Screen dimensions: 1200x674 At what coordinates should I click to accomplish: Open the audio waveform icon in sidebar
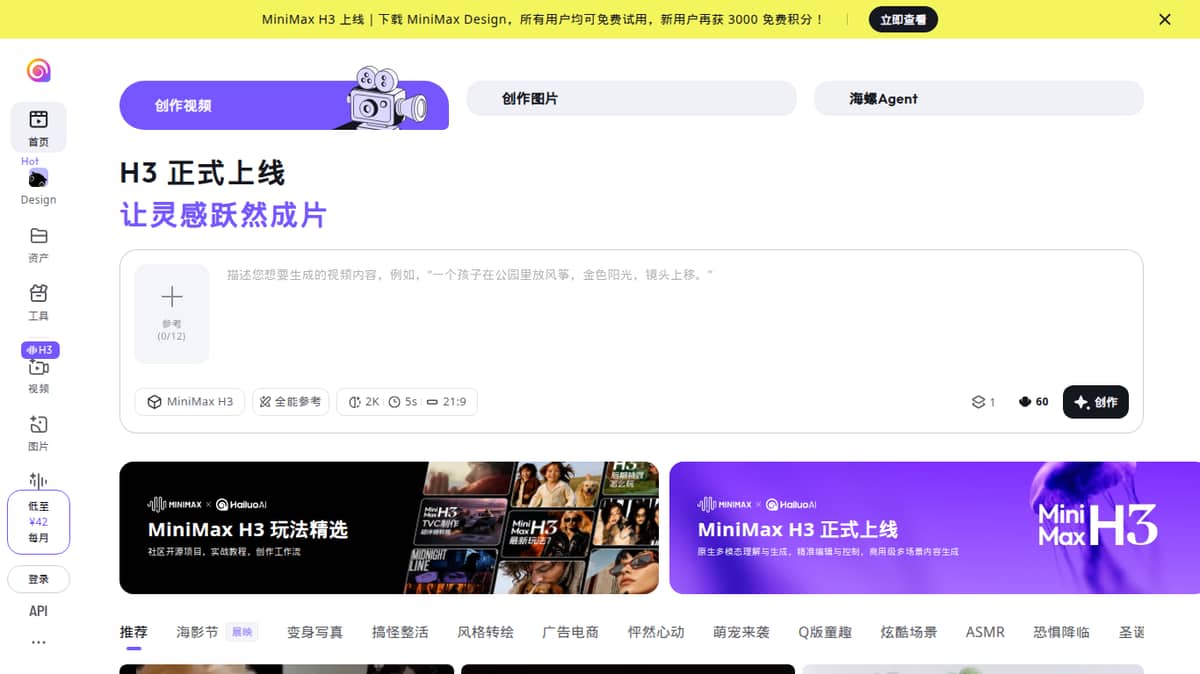pyautogui.click(x=38, y=480)
